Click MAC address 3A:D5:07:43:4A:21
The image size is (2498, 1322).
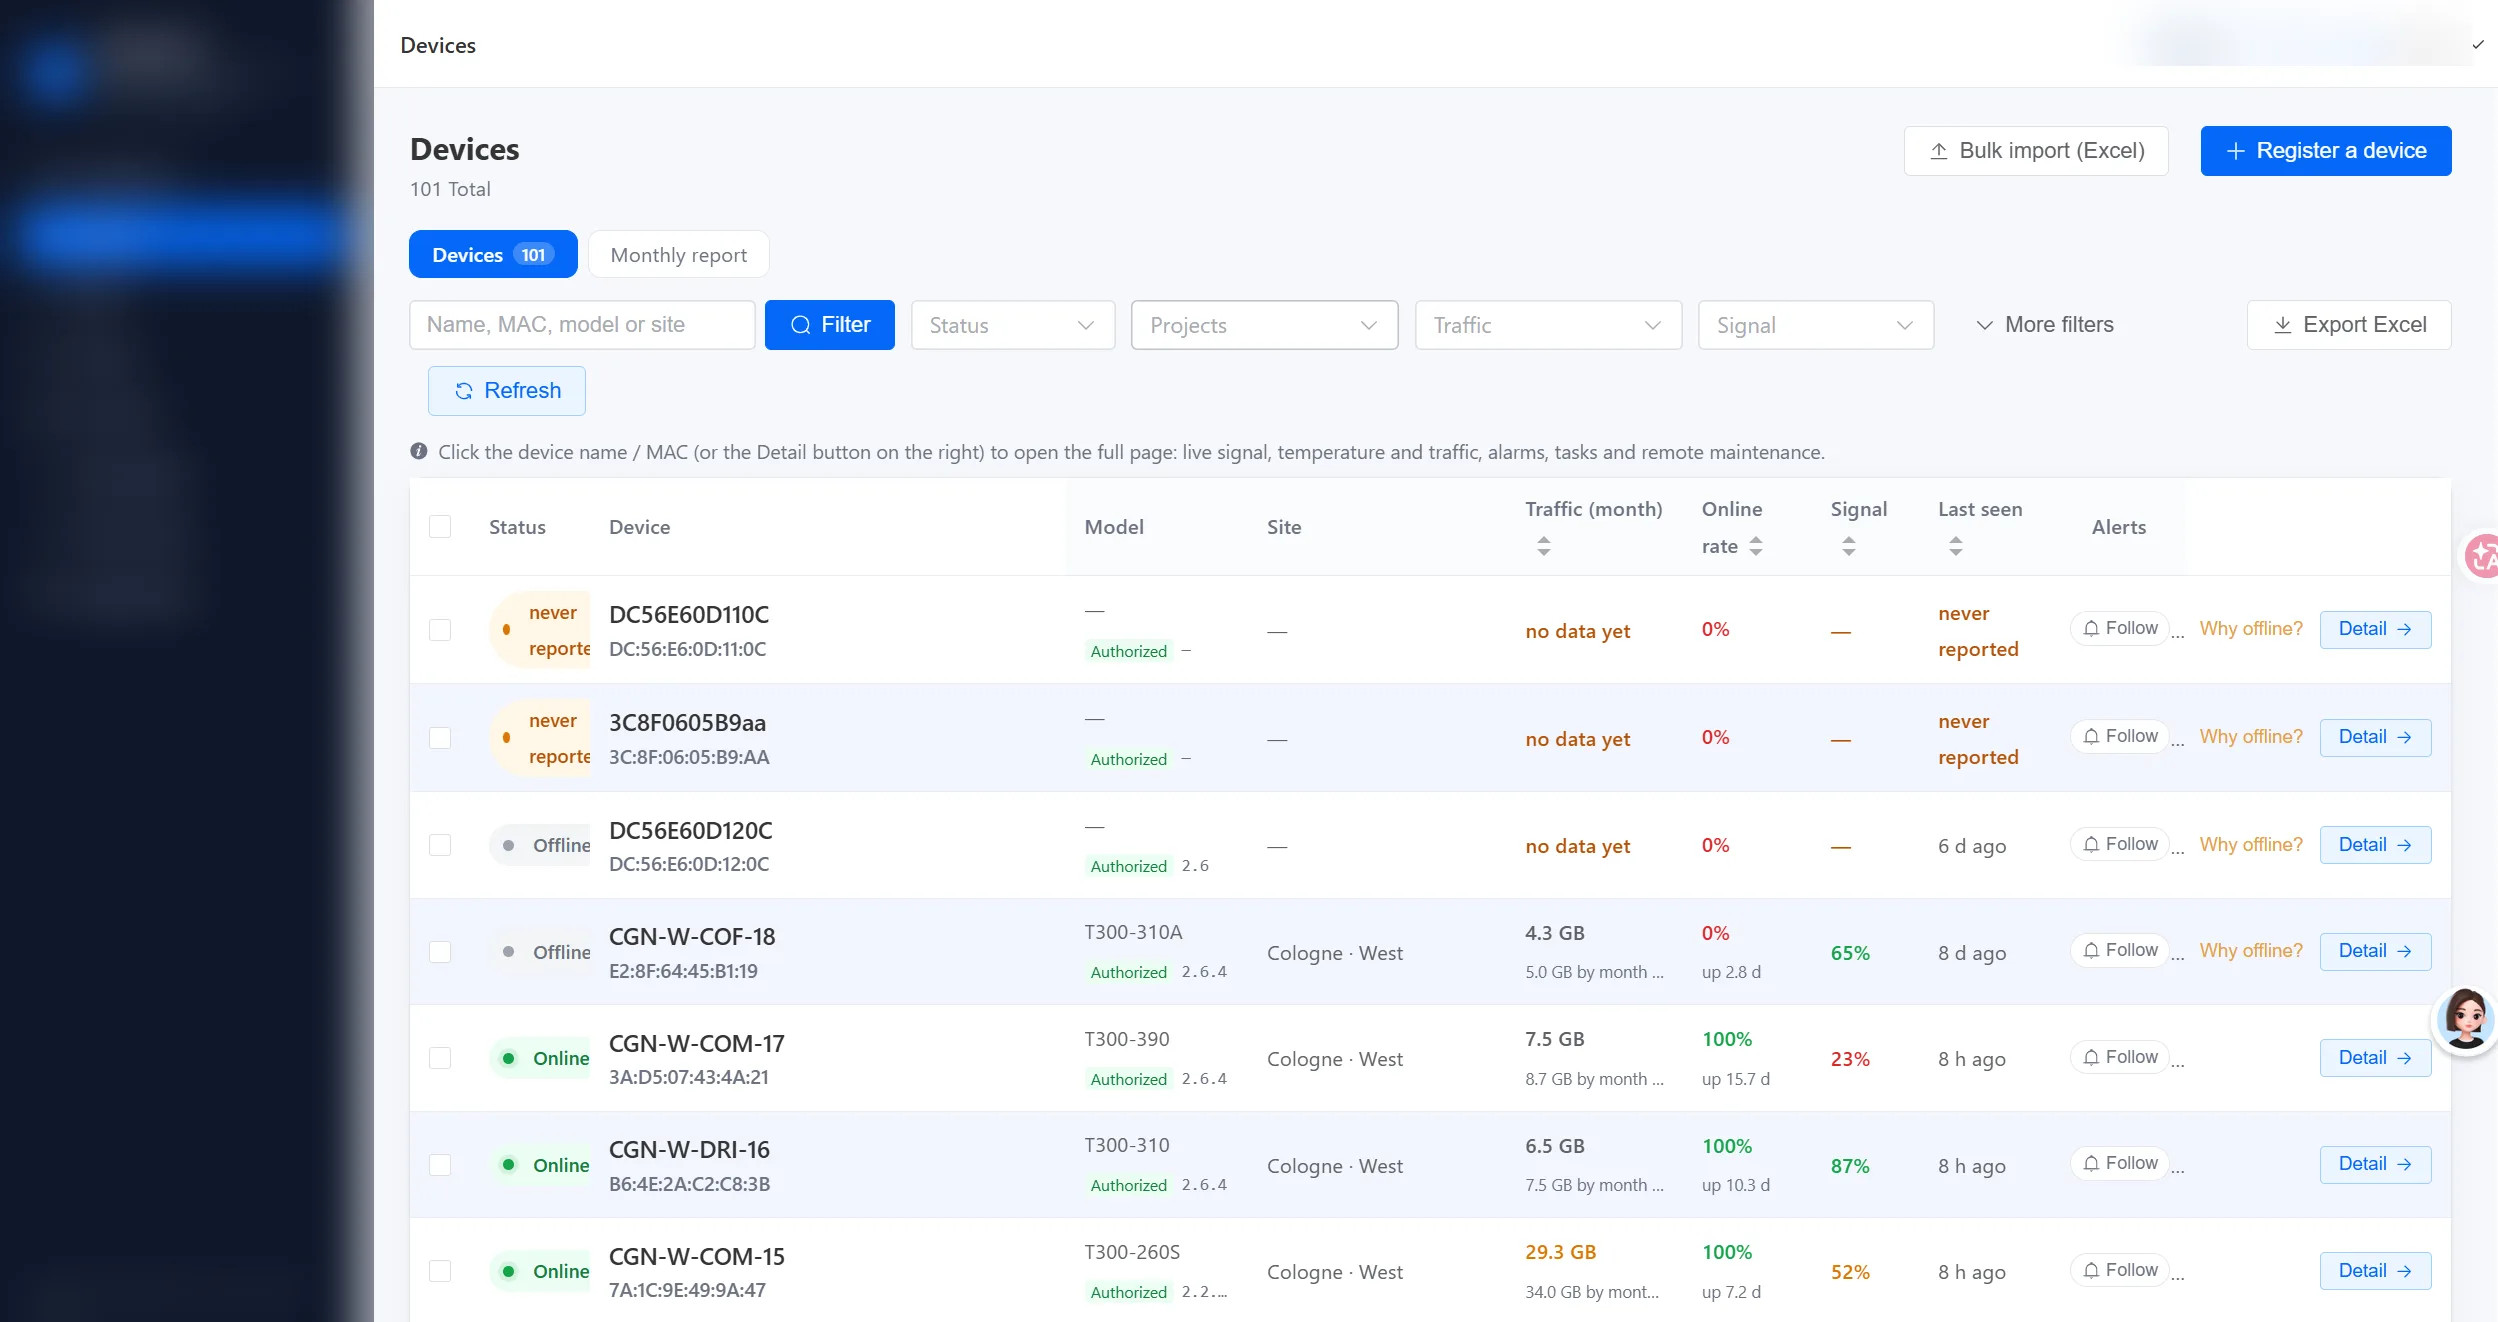689,1077
